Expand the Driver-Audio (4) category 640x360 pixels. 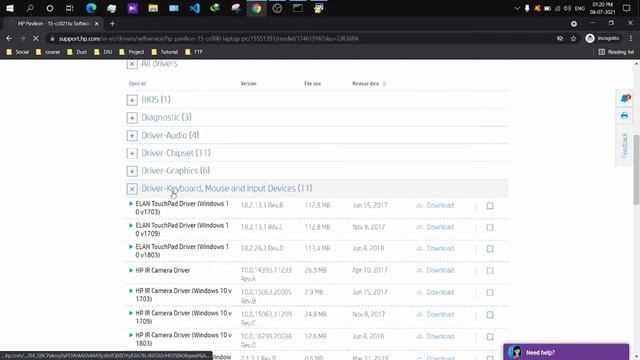(x=132, y=136)
